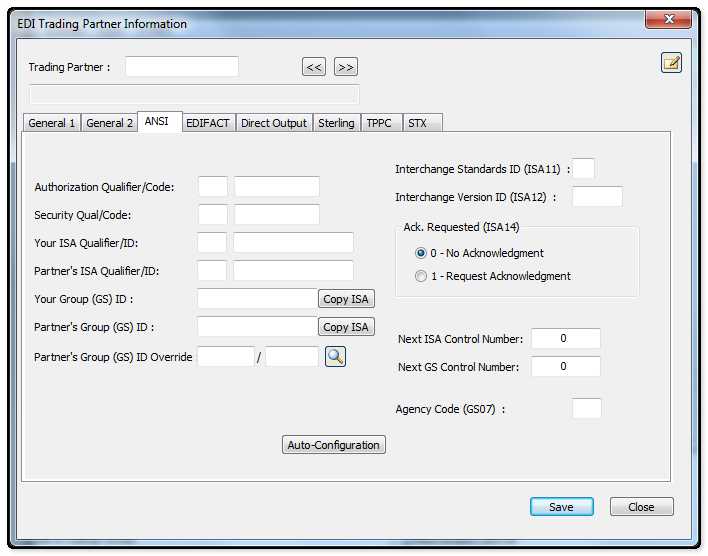
Task: Click the magnifier lookup icon
Action: tap(335, 356)
